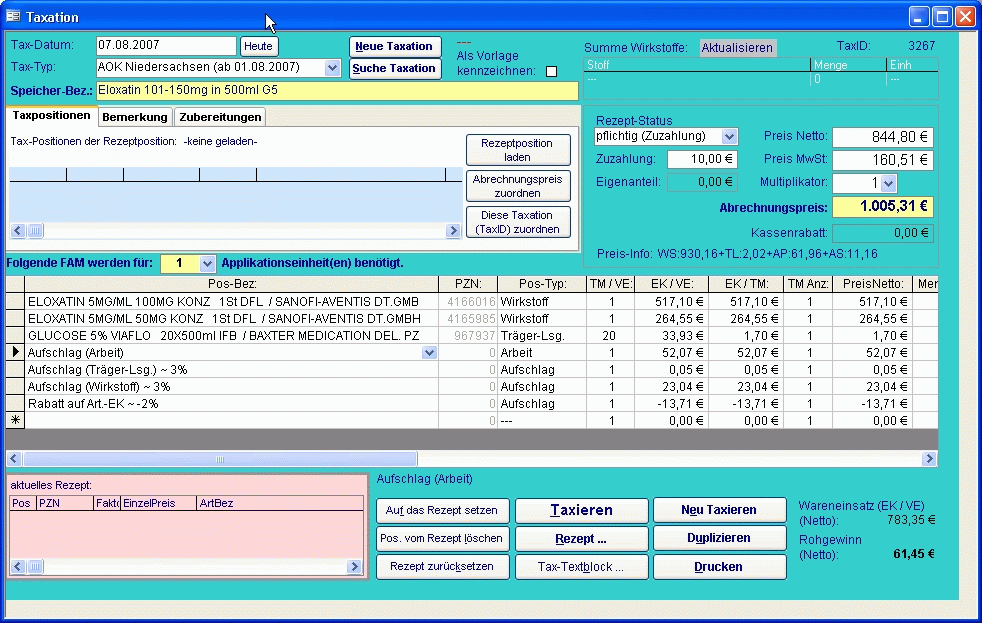Open 'Tax-Textblock ...'

coord(581,567)
